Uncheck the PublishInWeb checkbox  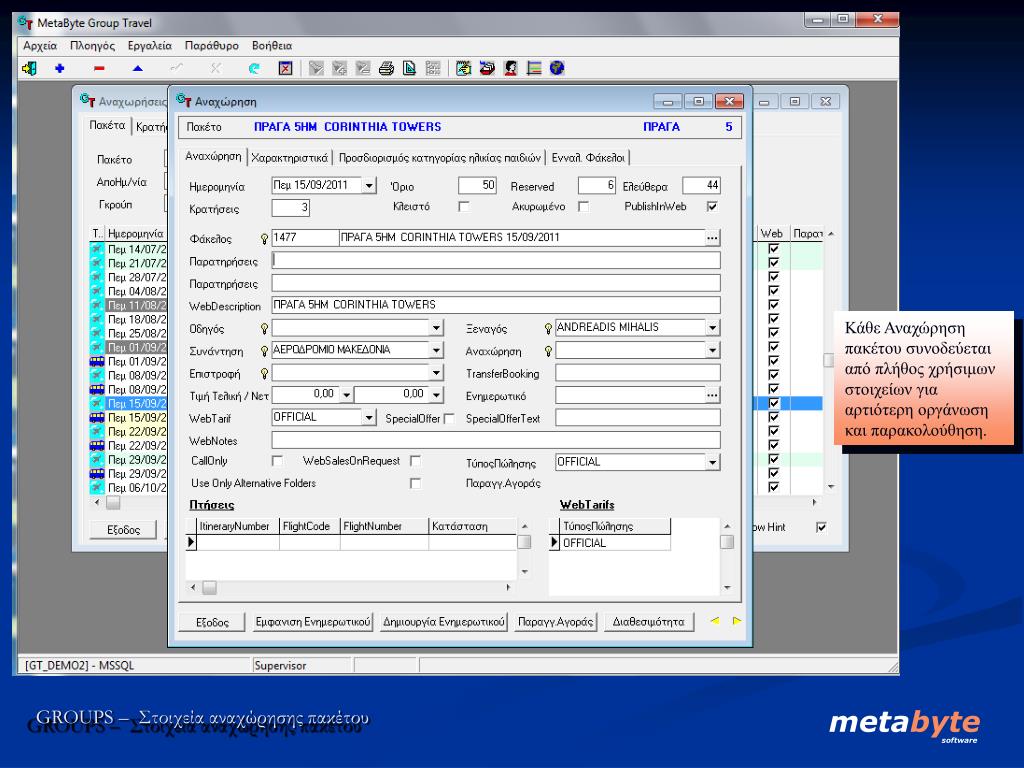pos(712,207)
